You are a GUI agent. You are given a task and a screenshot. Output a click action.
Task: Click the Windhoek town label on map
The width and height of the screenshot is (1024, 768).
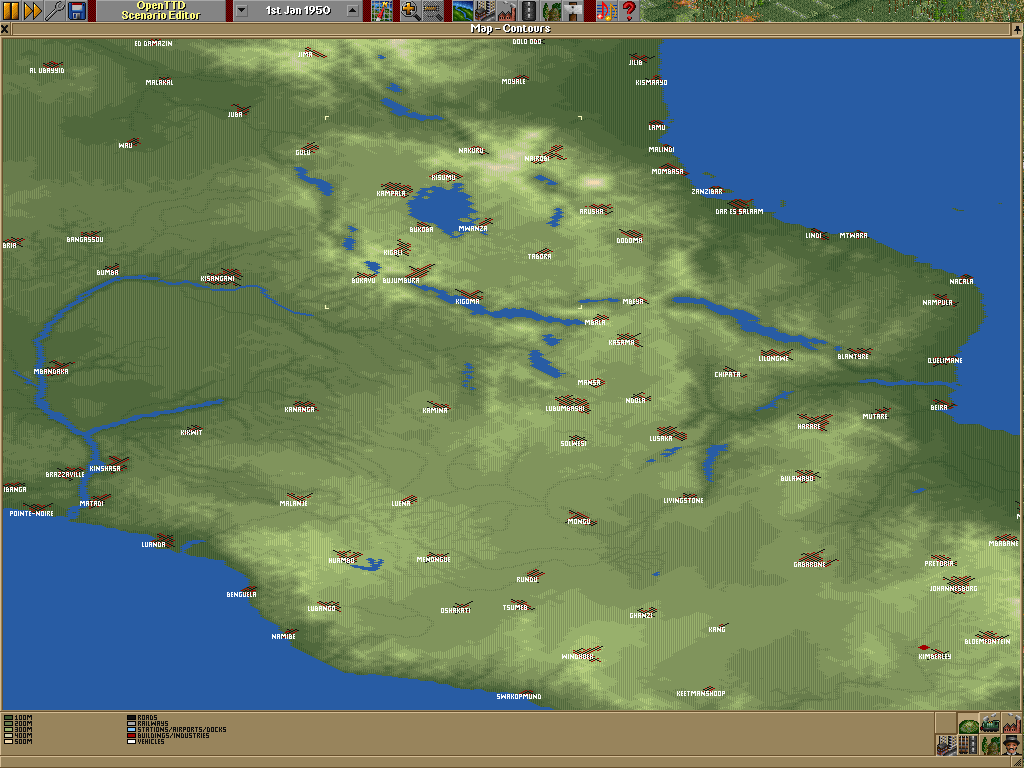pyautogui.click(x=577, y=657)
